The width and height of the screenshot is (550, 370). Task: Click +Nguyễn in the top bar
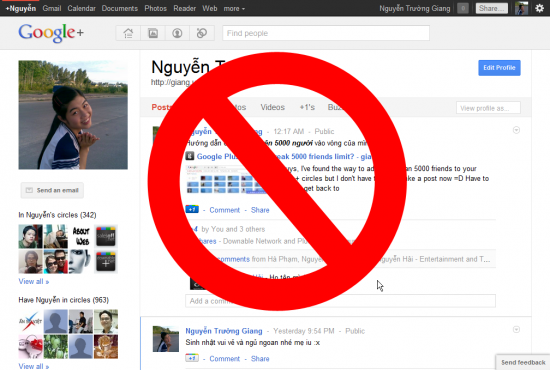tap(21, 8)
